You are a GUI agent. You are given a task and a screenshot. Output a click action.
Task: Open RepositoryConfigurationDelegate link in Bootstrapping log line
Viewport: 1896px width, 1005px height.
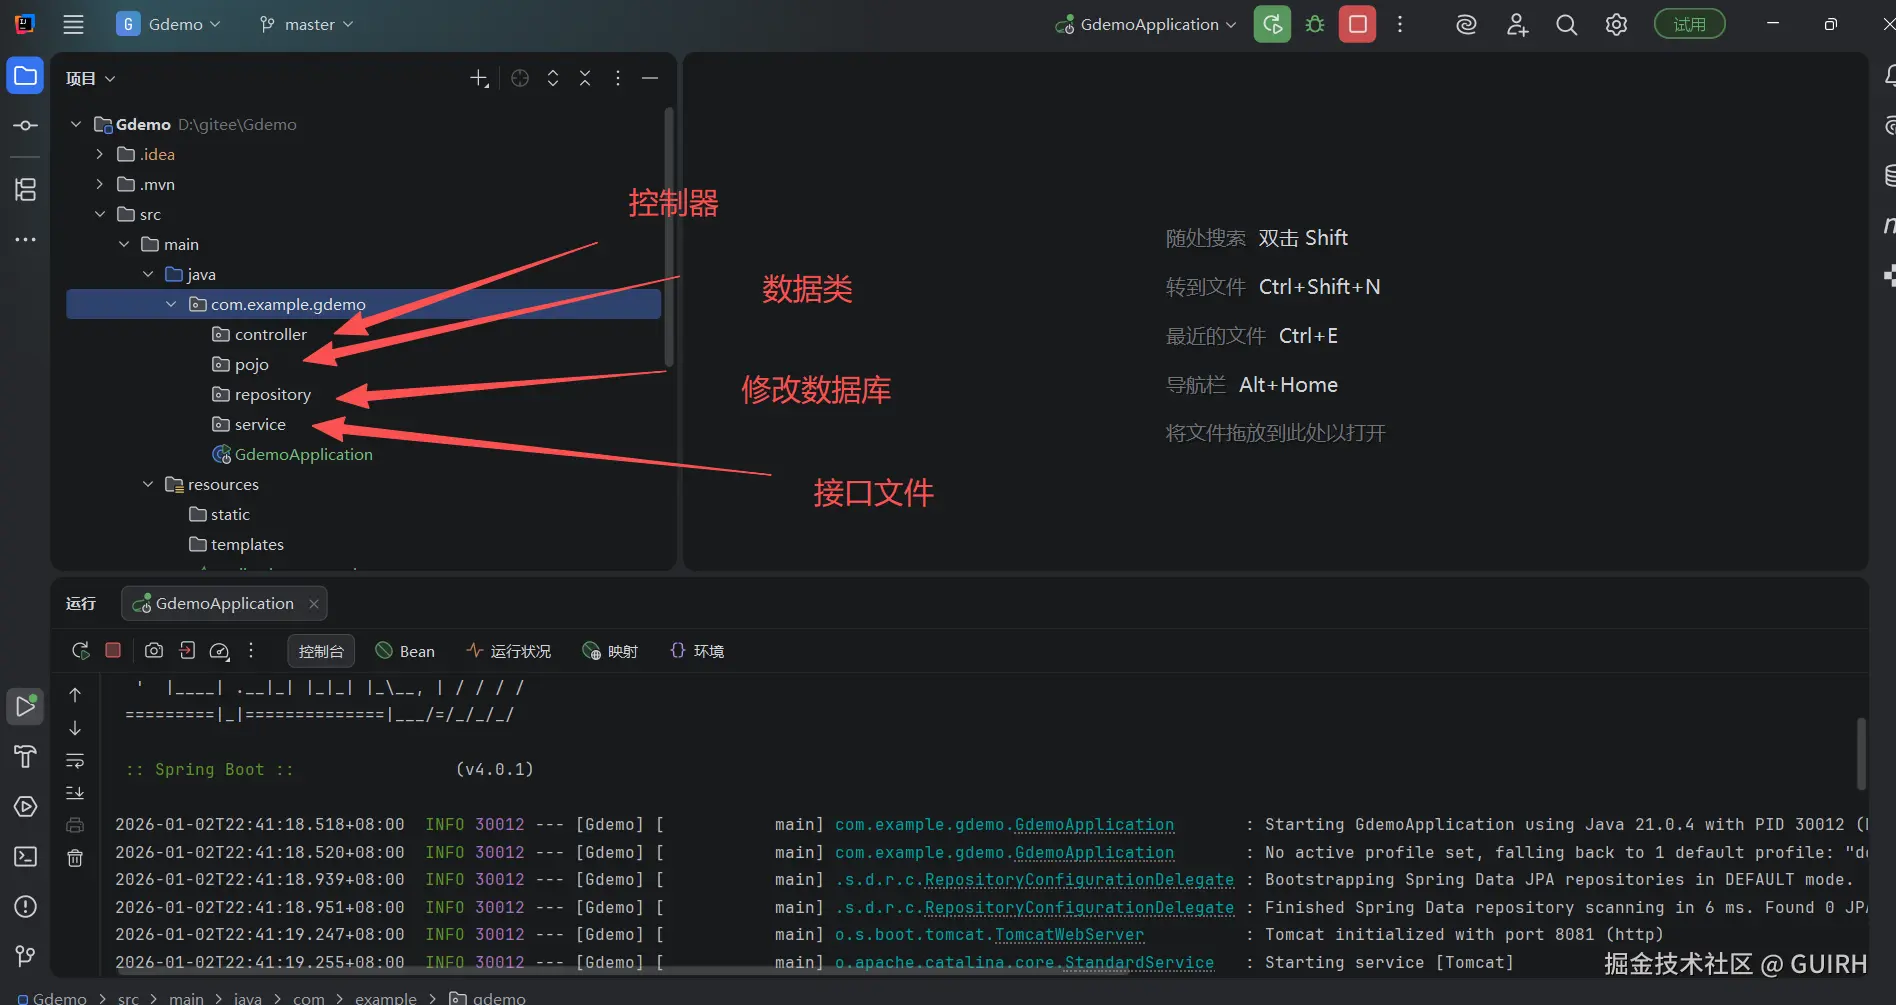[1079, 880]
